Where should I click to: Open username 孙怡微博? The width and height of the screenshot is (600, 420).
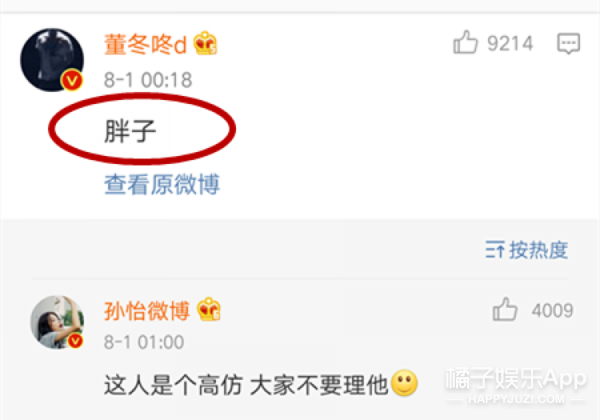click(x=147, y=310)
